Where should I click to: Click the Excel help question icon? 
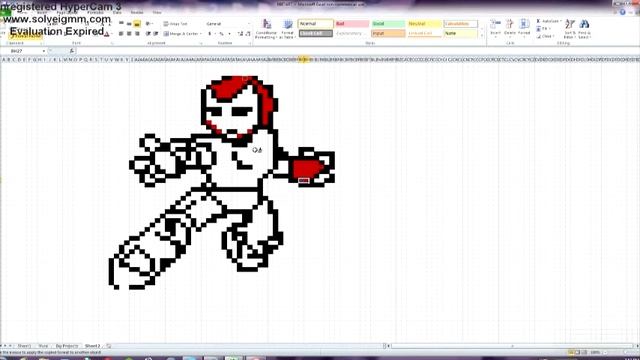(622, 12)
